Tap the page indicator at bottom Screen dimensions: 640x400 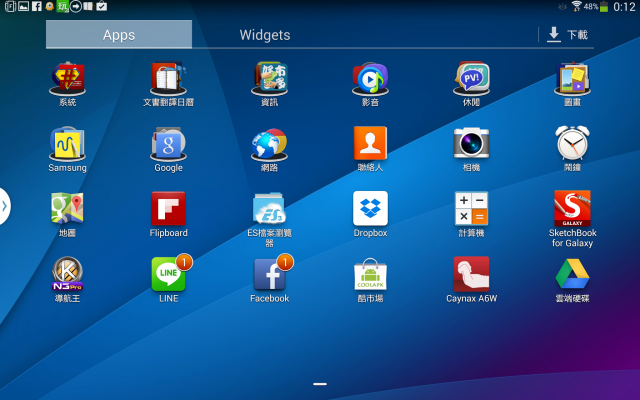[320, 384]
